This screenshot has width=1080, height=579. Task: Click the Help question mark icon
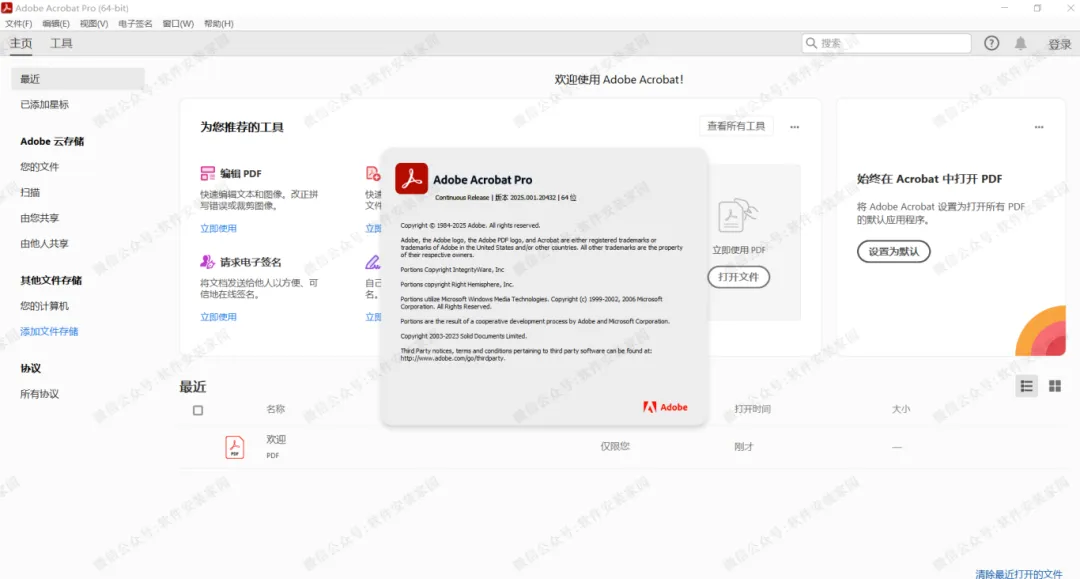[991, 43]
